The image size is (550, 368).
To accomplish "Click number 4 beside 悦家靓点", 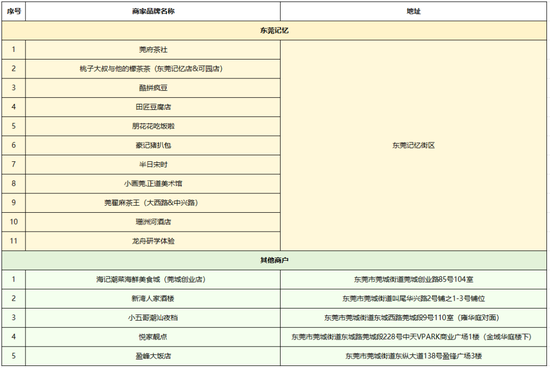I will pyautogui.click(x=14, y=337).
